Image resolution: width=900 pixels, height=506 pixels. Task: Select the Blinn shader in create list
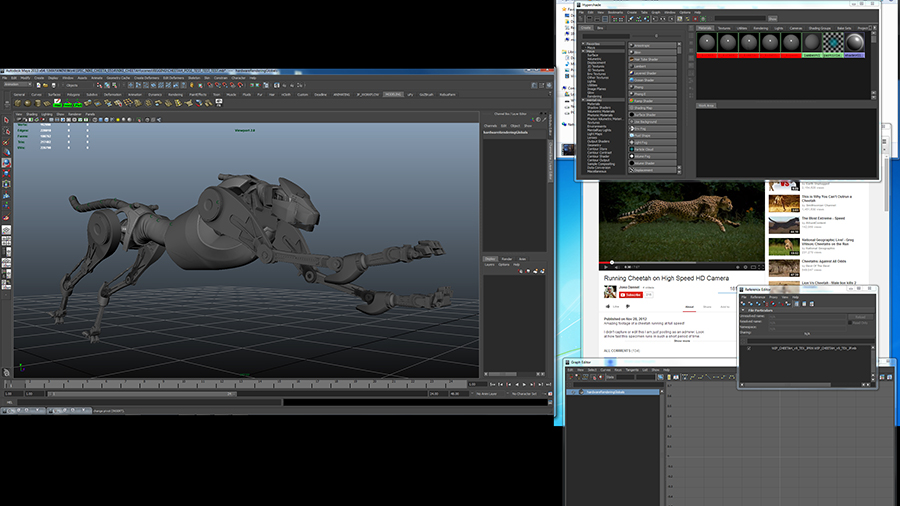point(652,52)
